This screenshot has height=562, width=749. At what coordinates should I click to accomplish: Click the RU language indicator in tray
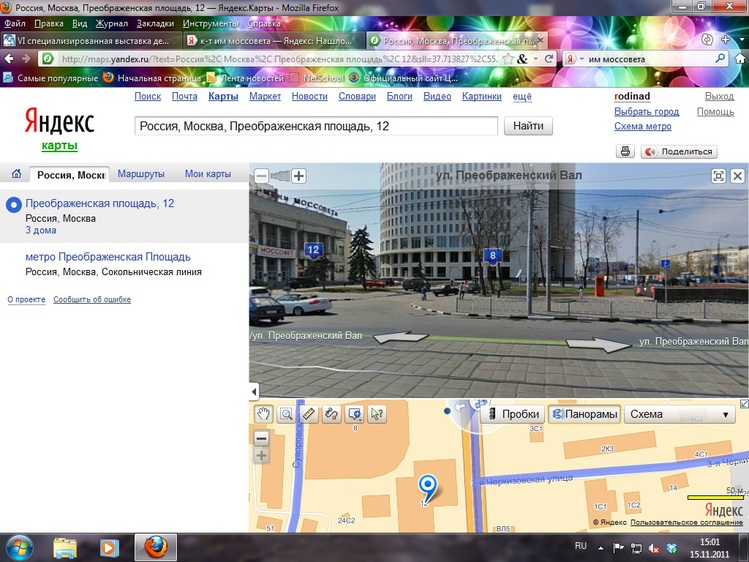[x=580, y=545]
